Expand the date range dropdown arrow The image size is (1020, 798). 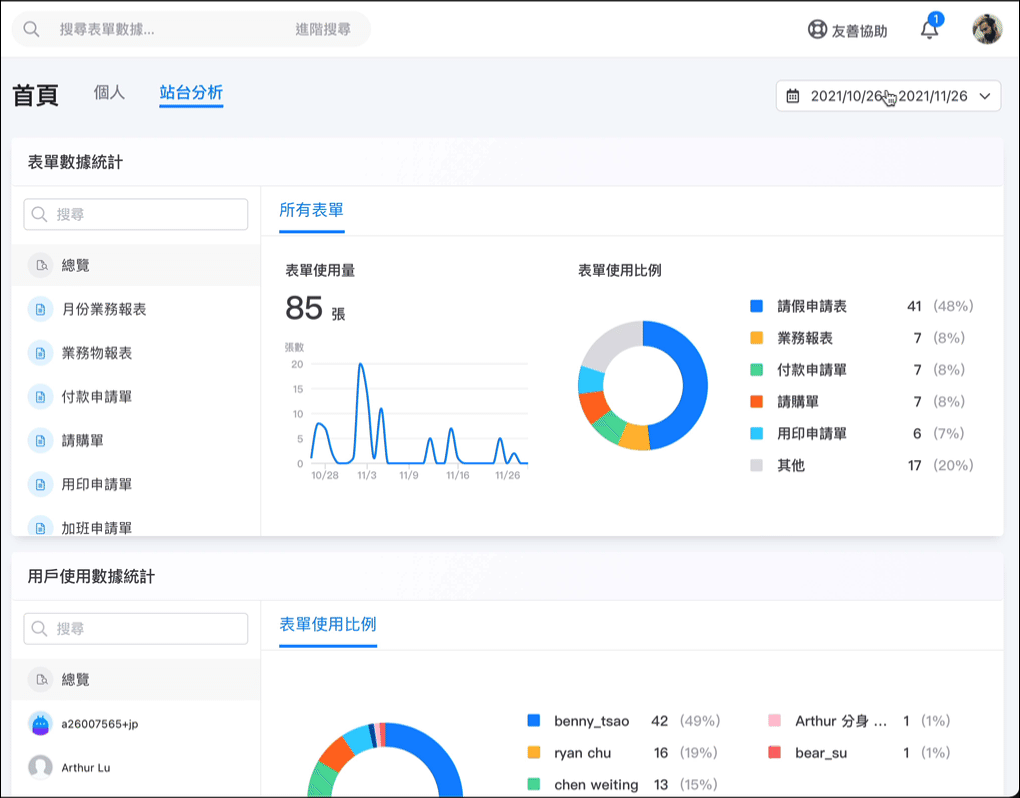pos(985,96)
